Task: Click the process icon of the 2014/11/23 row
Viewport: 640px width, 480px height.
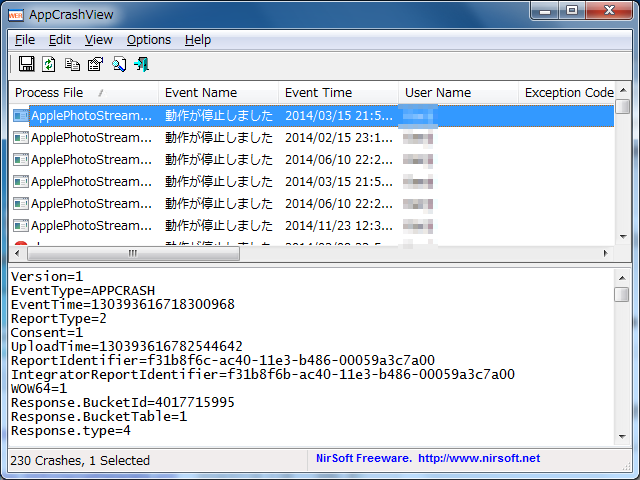Action: pyautogui.click(x=20, y=225)
